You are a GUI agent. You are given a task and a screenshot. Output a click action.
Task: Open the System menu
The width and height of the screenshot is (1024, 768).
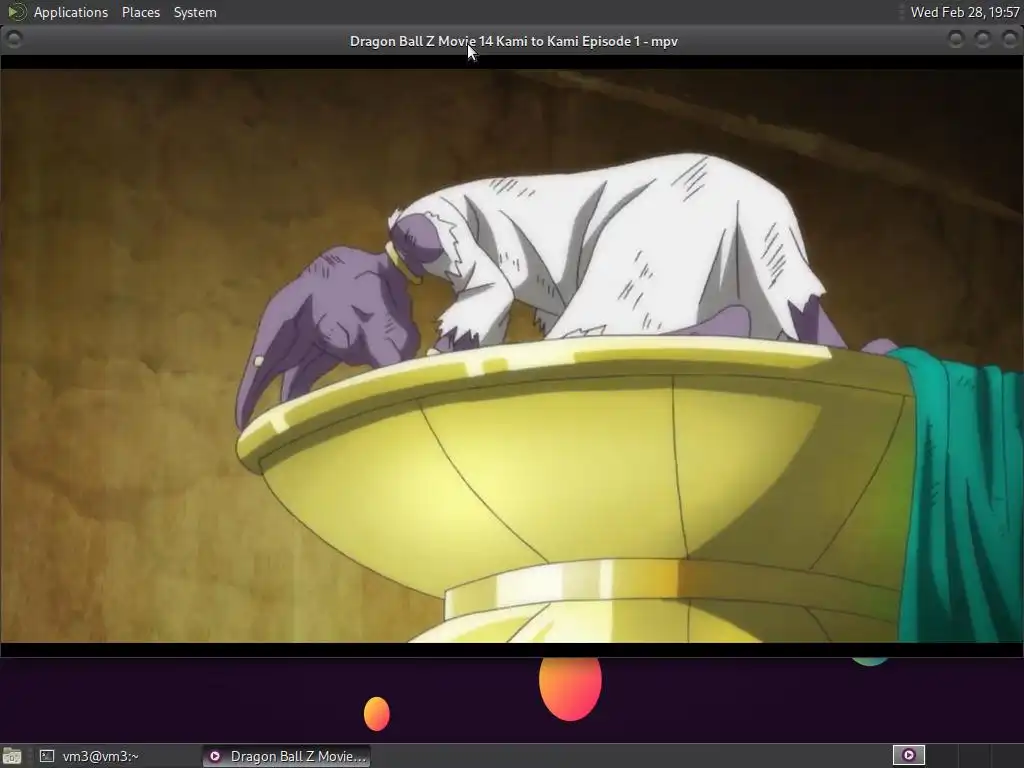point(195,12)
